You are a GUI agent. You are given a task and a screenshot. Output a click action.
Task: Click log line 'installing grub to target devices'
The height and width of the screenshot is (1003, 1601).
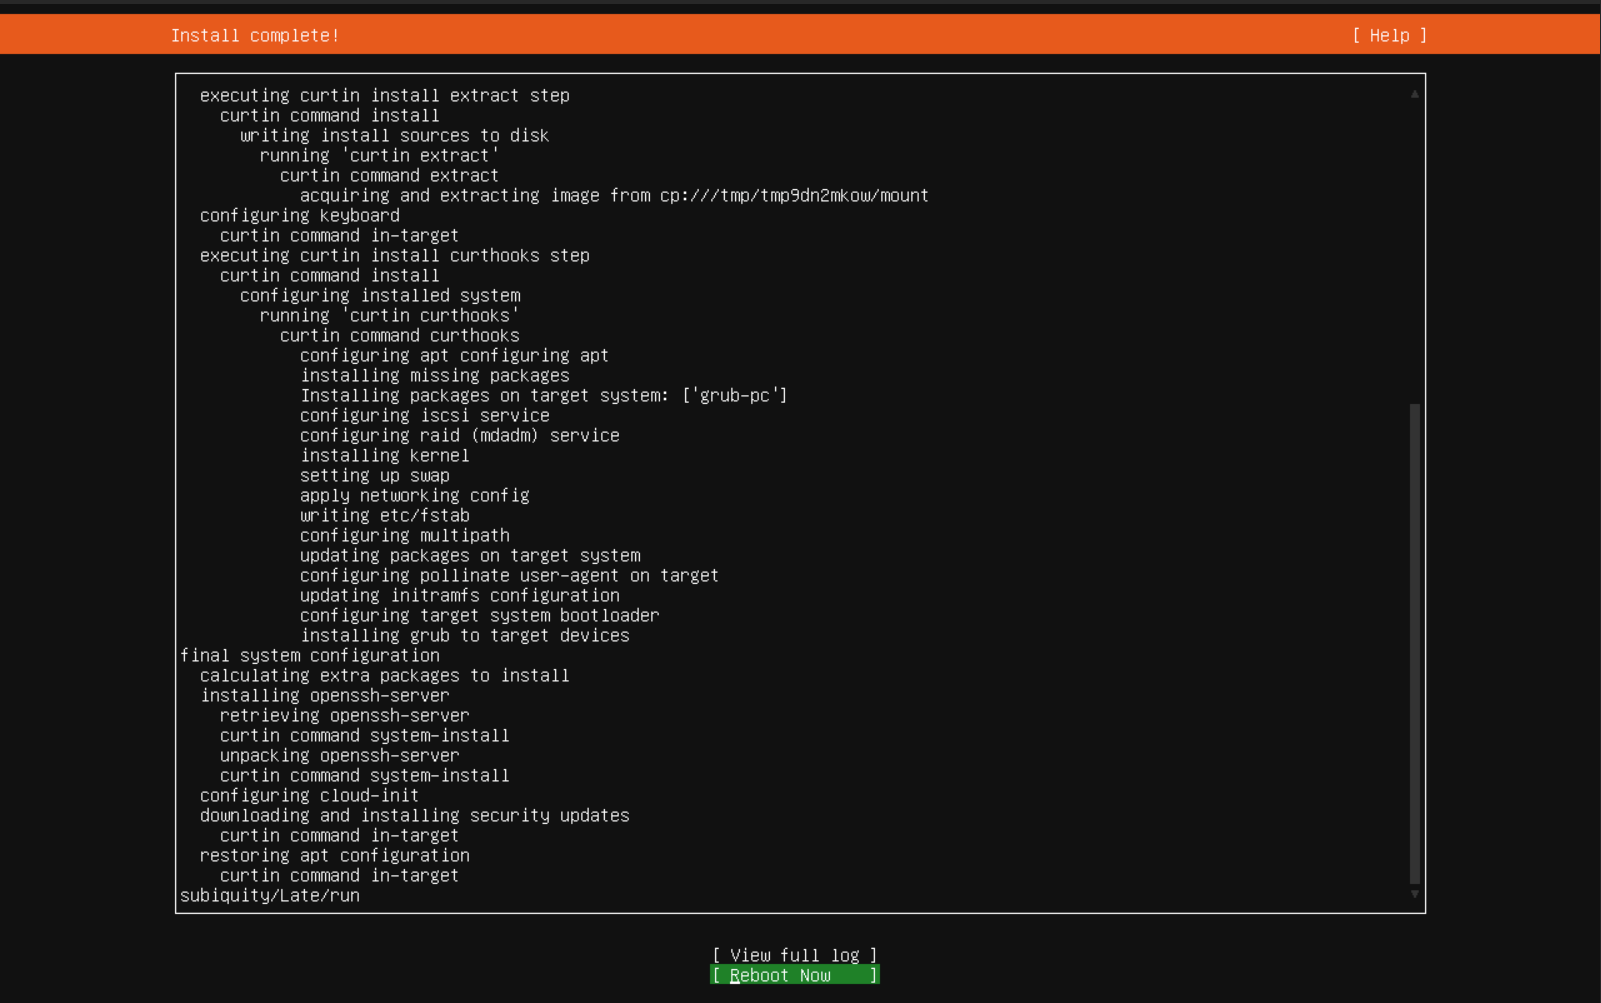tap(465, 635)
